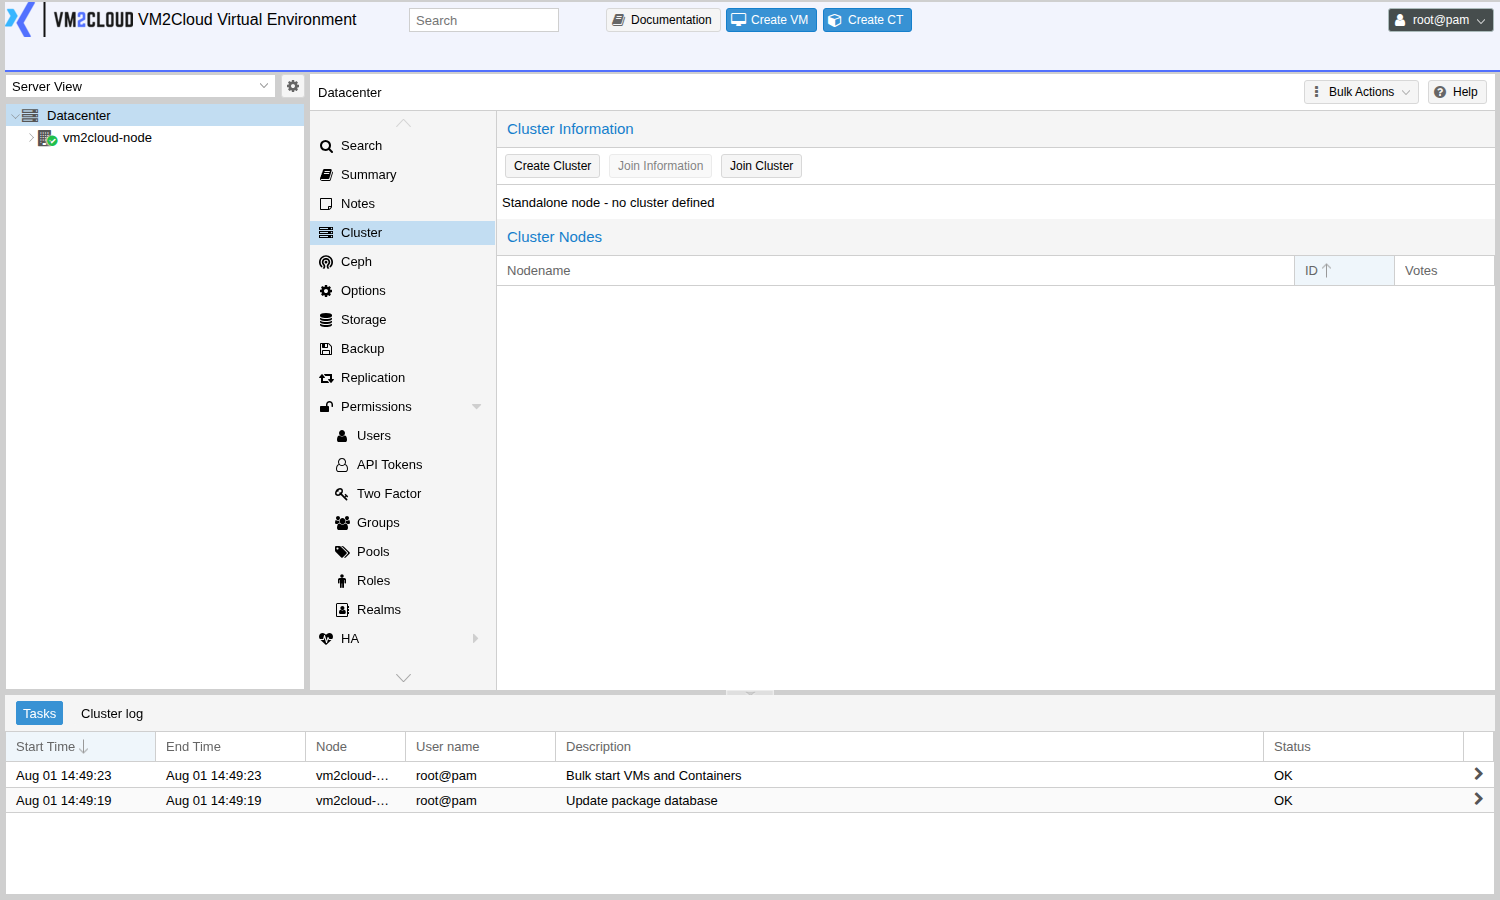
Task: Collapse the bottom log panel handle
Action: point(750,692)
